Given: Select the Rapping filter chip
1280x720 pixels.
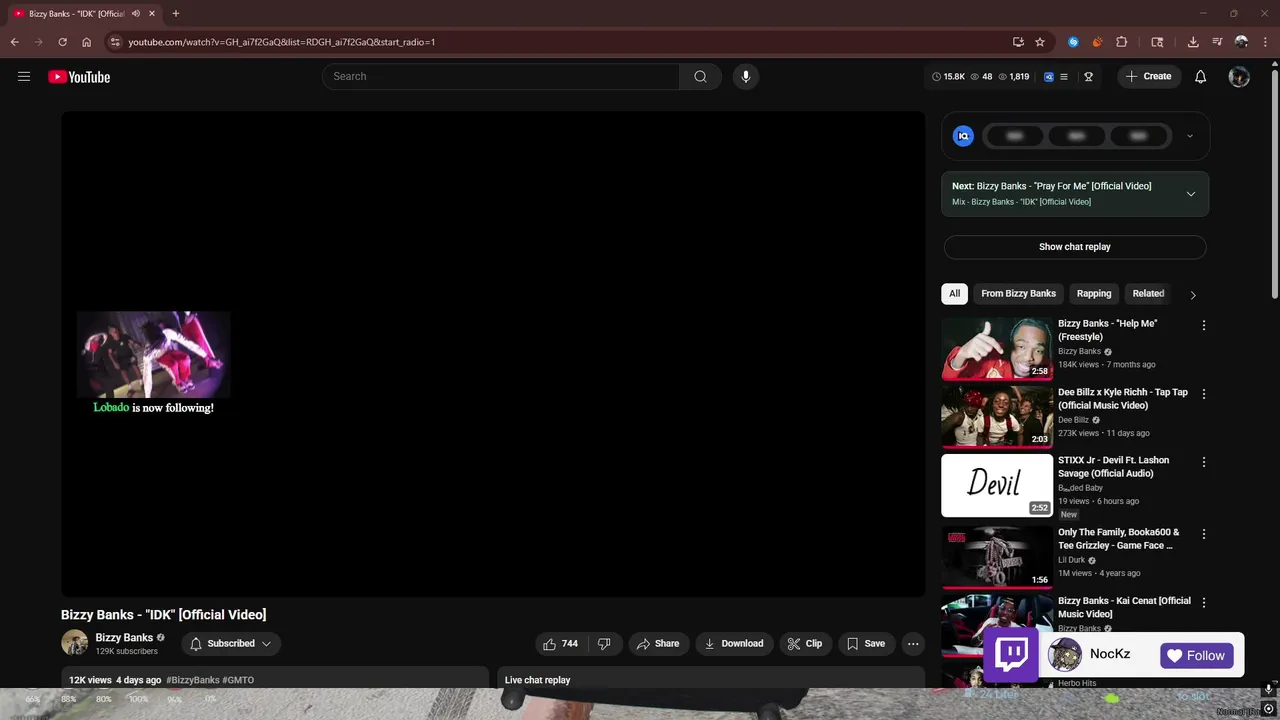Looking at the screenshot, I should 1094,294.
